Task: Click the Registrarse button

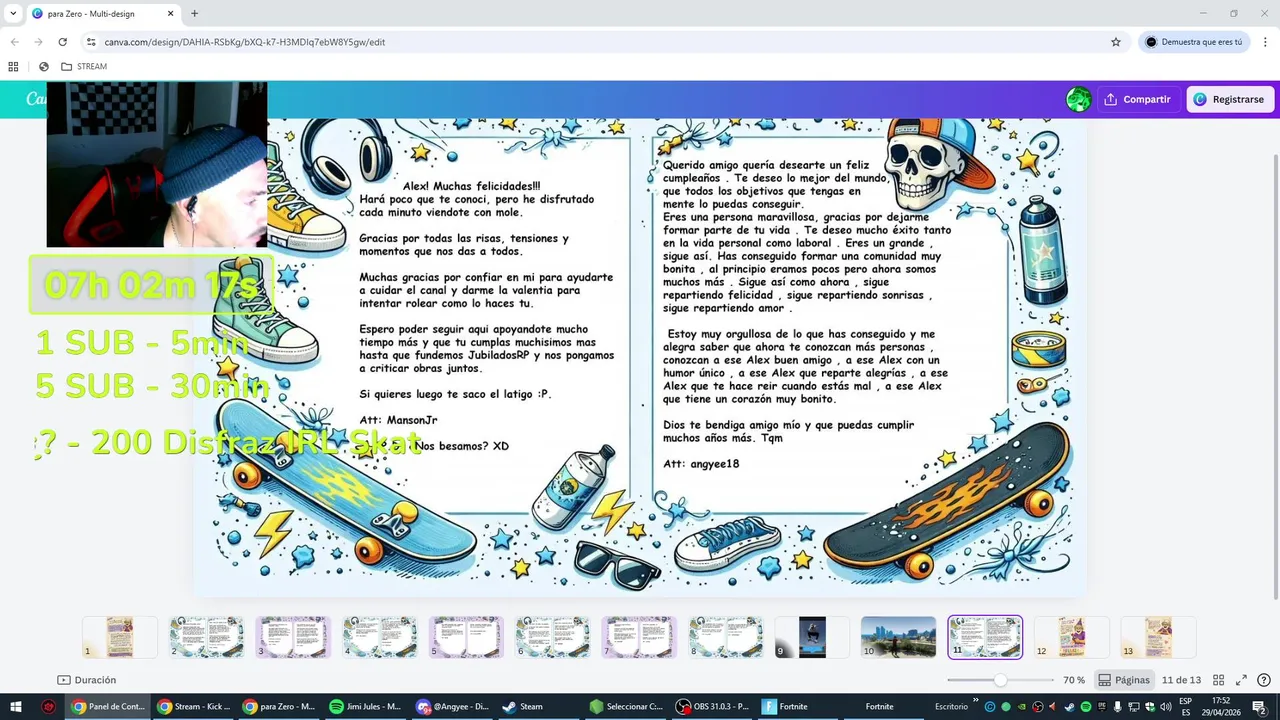Action: tap(1229, 99)
